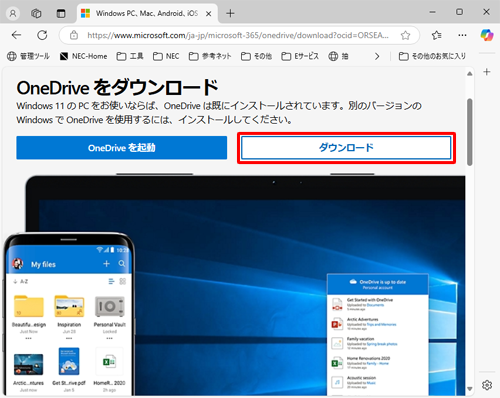Screen dimensions: 500x398
Task: Click OneDrive is up to date header
Action: 378,284
